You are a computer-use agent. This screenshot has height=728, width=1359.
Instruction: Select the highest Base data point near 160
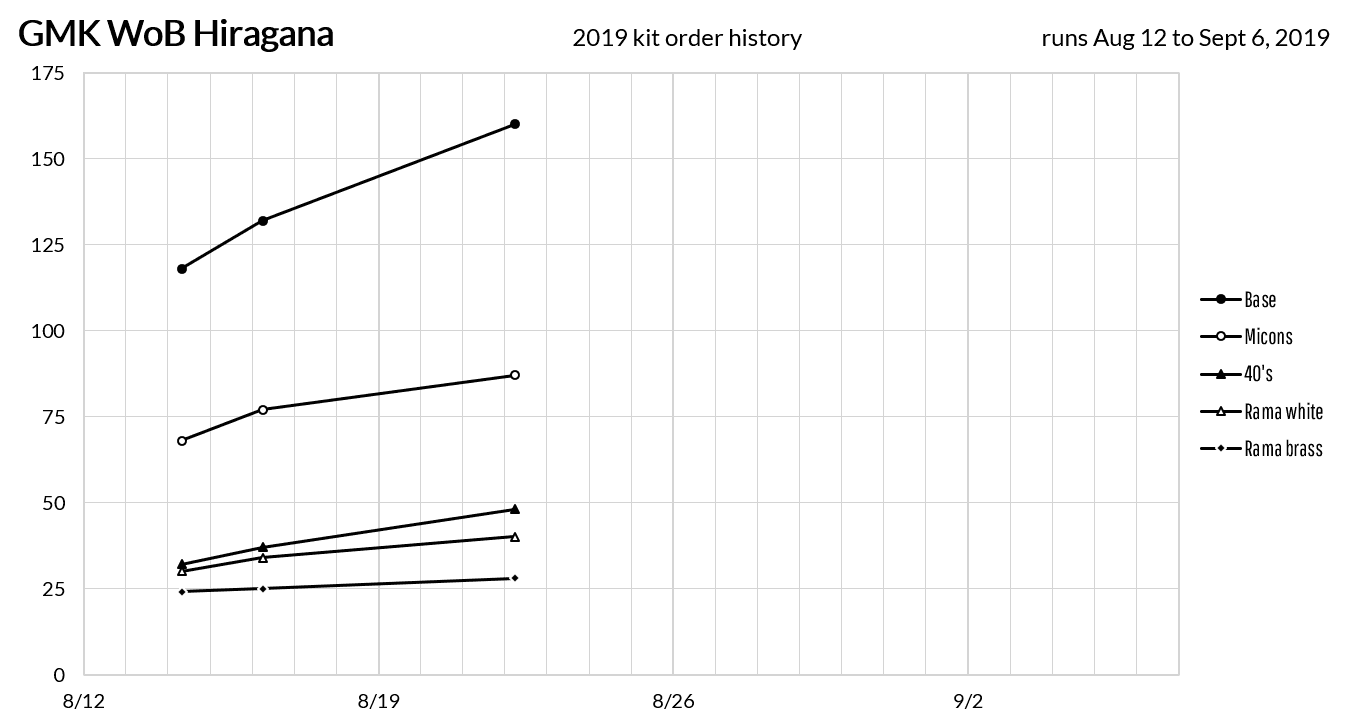[x=515, y=124]
